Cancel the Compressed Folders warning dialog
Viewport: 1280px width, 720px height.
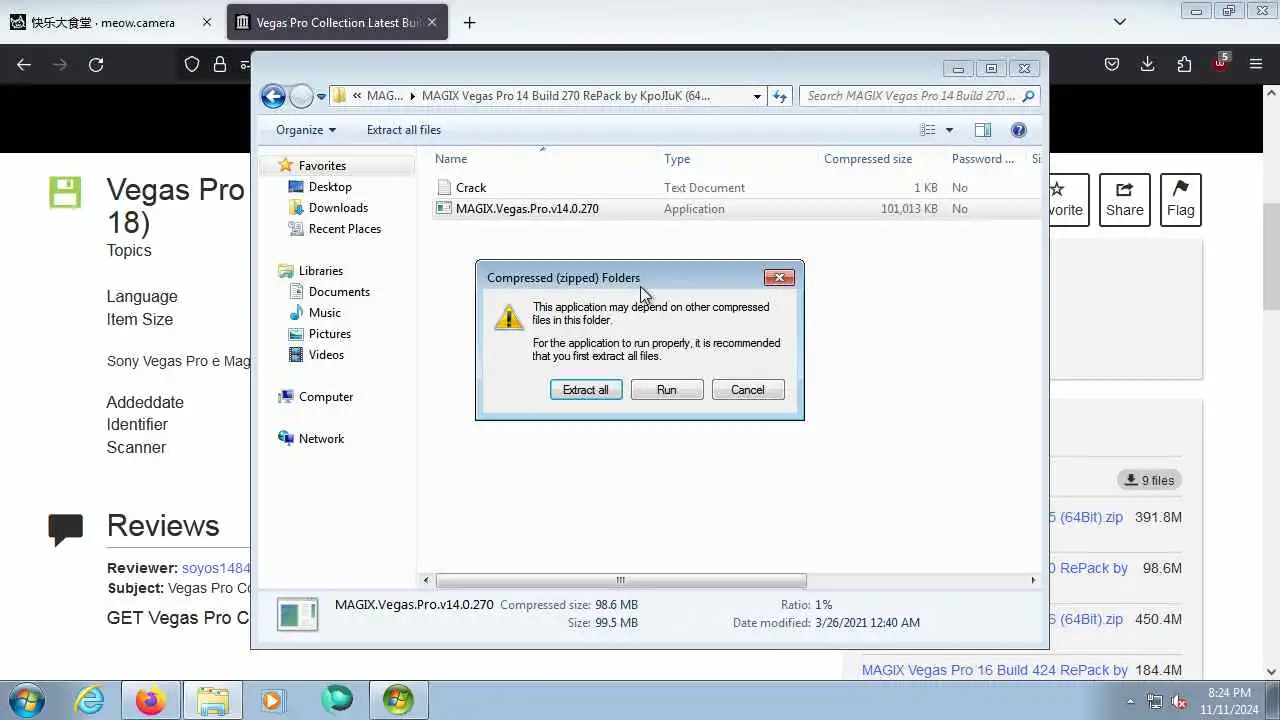coord(748,390)
